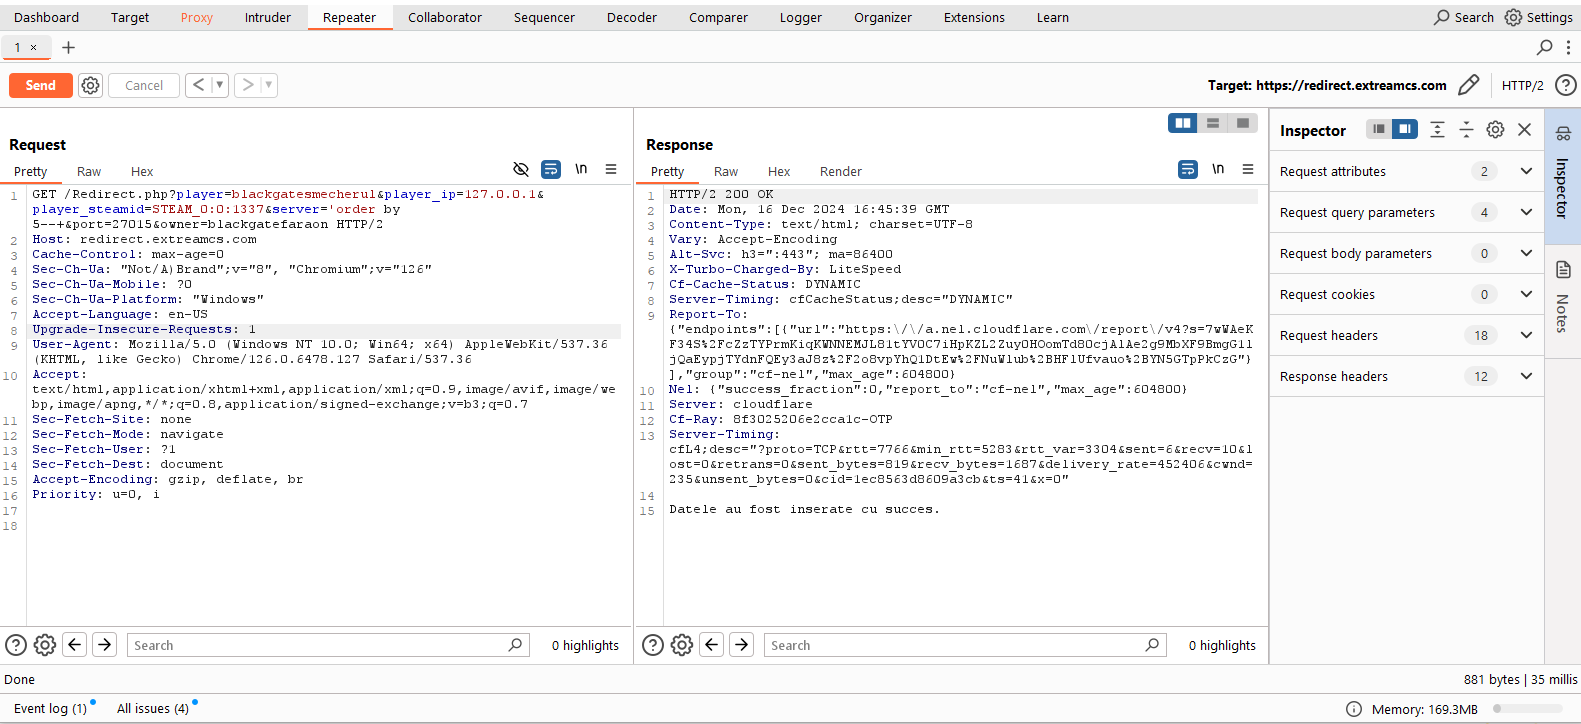Toggle hide non-printable eye icon in Request
Image resolution: width=1581 pixels, height=724 pixels.
click(x=521, y=169)
